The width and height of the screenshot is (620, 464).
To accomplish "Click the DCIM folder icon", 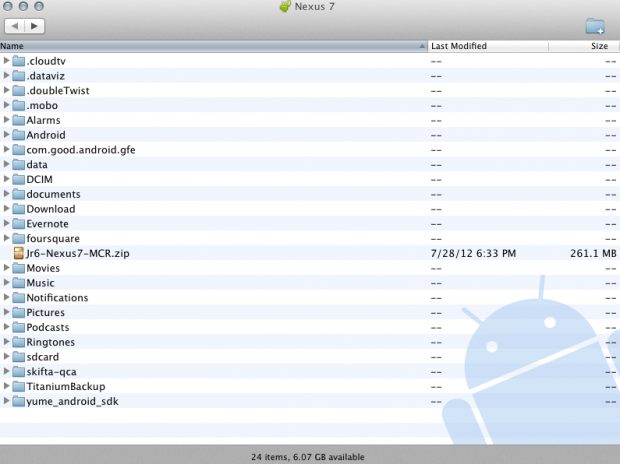I will click(18, 180).
